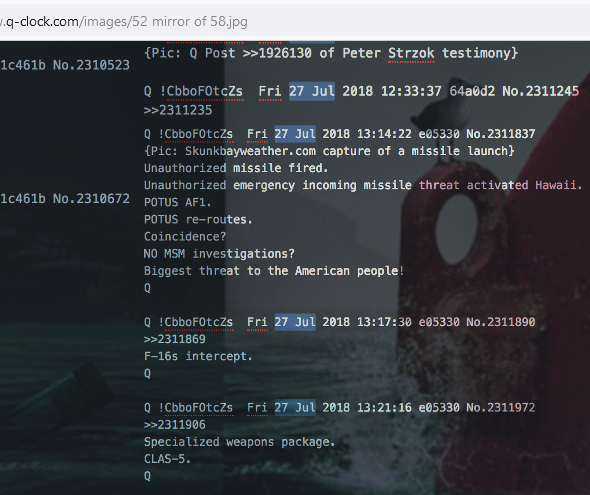Click 'Unauthorized missile fired.' line

pos(236,168)
